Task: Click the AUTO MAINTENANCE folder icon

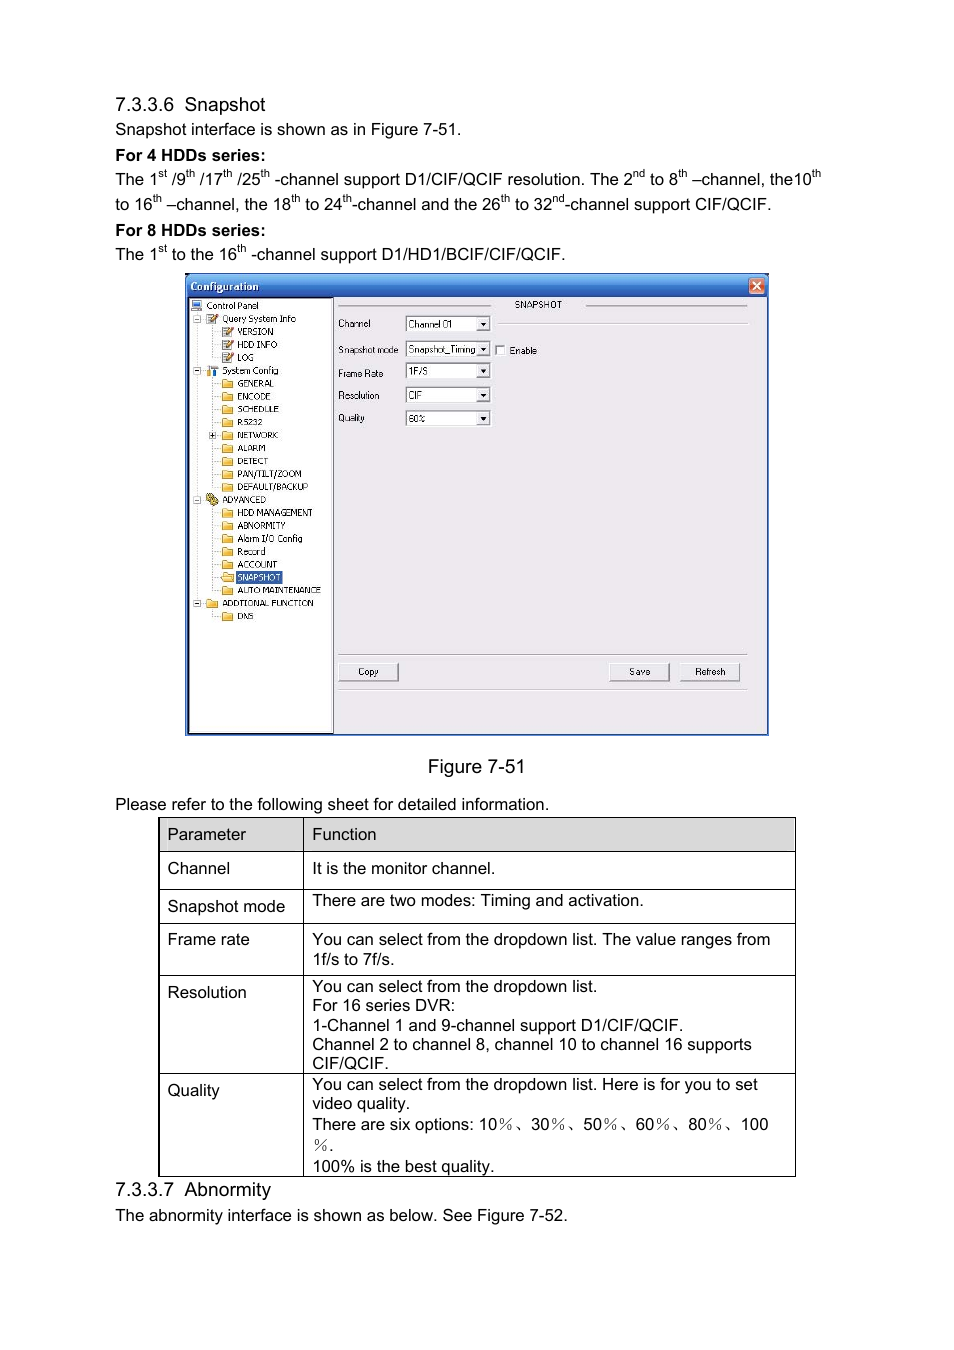Action: point(228,591)
